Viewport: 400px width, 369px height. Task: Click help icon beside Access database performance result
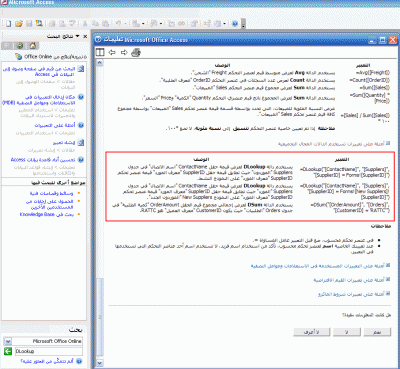pos(81,160)
